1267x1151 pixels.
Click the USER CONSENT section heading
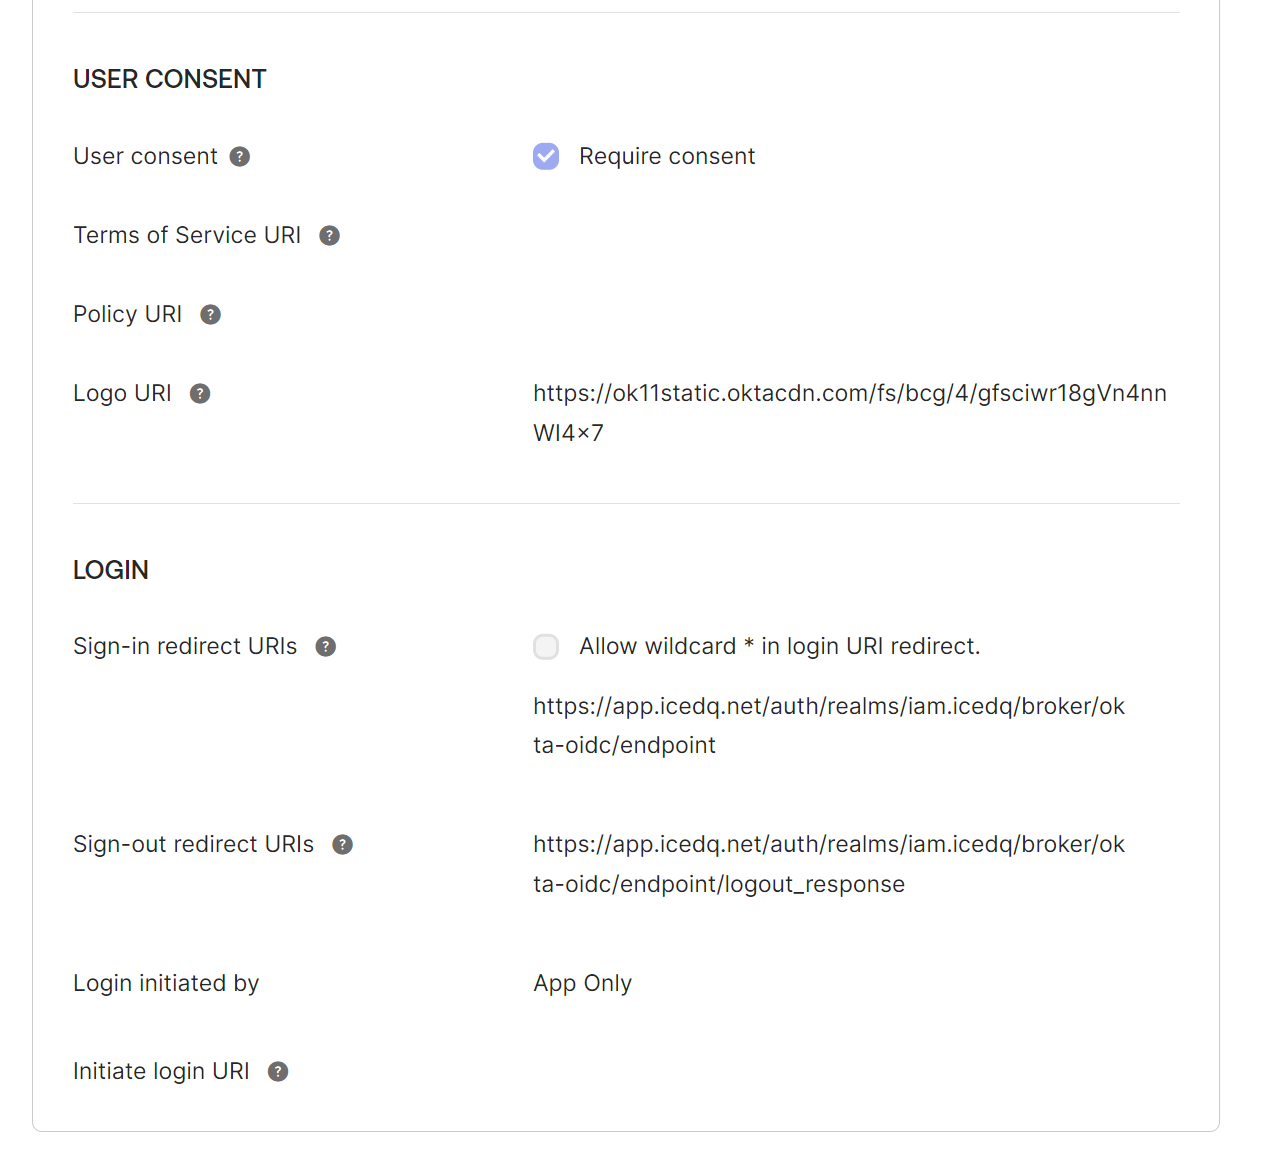[x=170, y=79]
